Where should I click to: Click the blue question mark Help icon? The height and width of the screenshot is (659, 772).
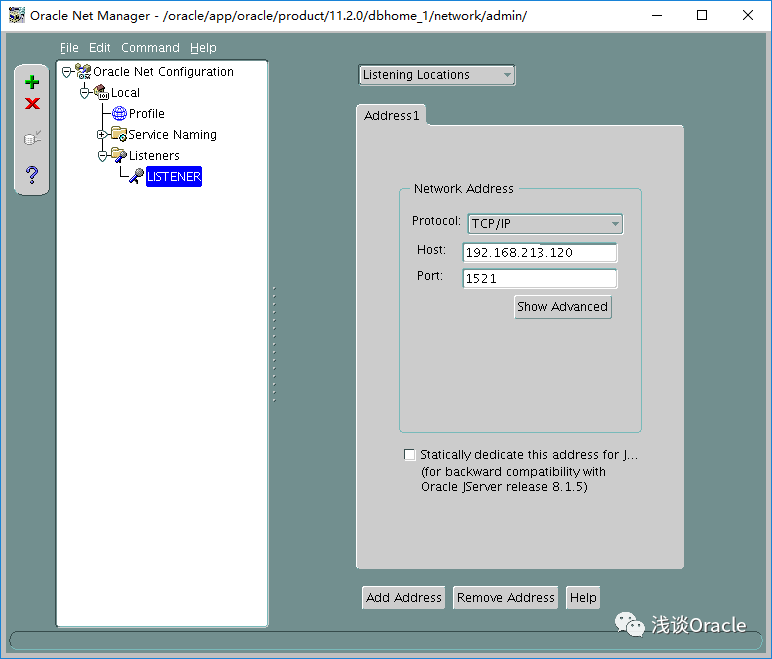[32, 175]
